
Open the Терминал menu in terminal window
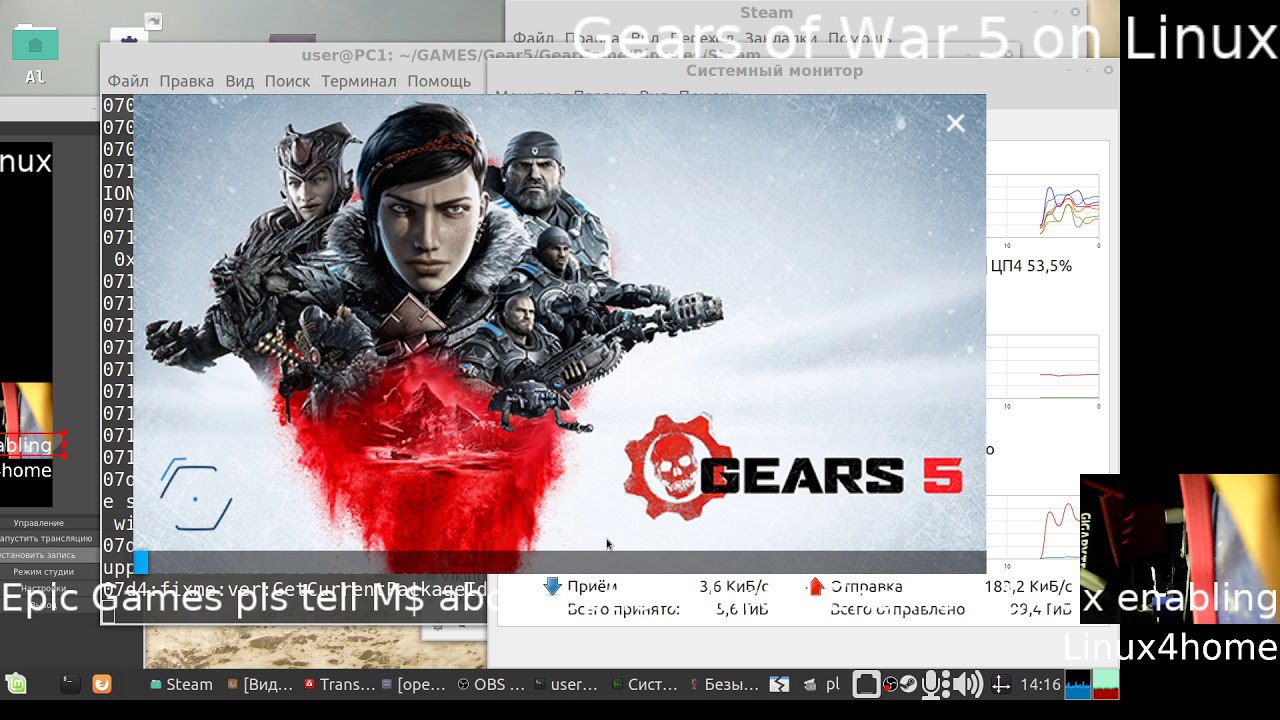(x=359, y=81)
